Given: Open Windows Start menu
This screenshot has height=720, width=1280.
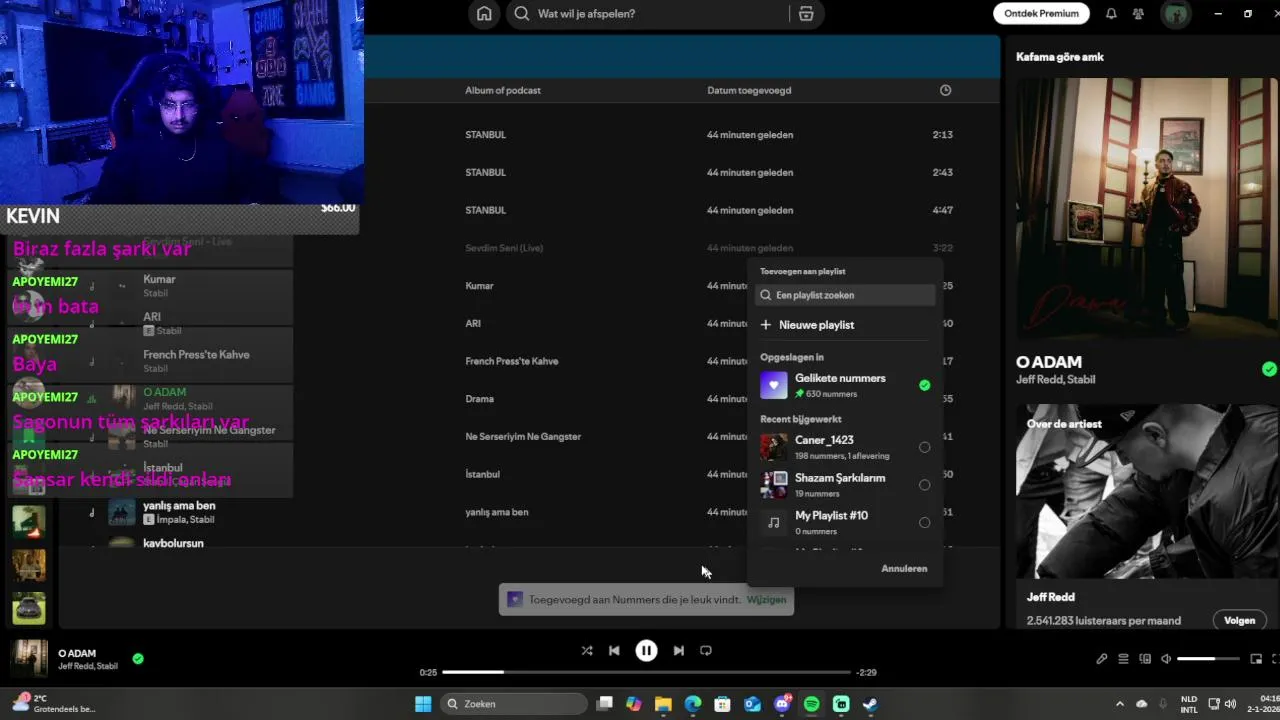Looking at the screenshot, I should tap(423, 704).
